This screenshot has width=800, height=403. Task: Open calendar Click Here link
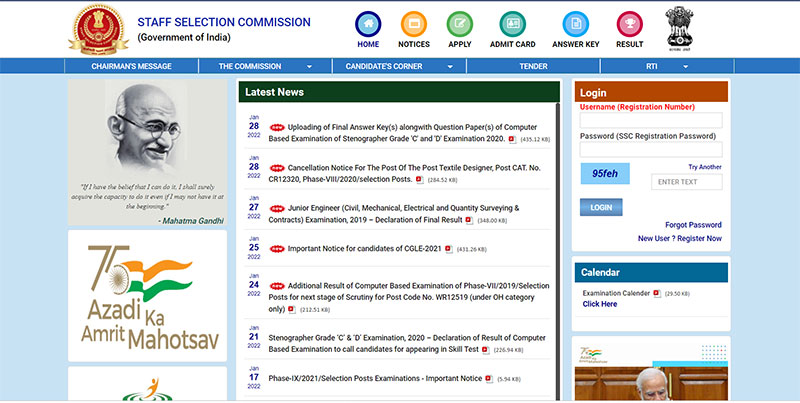pos(599,304)
